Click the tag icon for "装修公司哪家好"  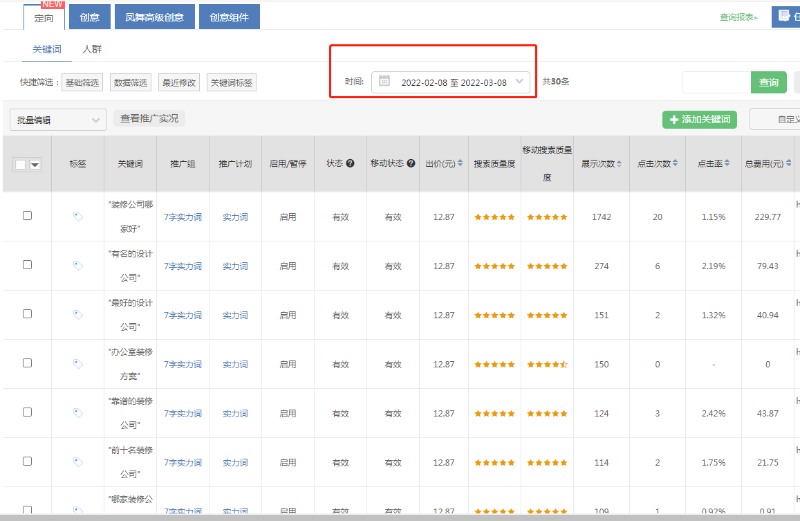pyautogui.click(x=78, y=216)
